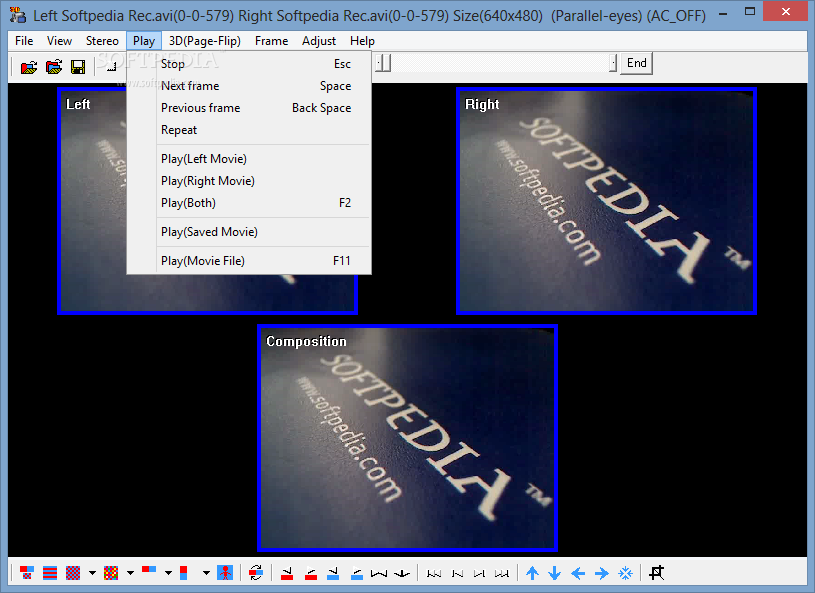Click the downward arrow line icon
Viewport: 815px width, 593px height.
pyautogui.click(x=402, y=573)
